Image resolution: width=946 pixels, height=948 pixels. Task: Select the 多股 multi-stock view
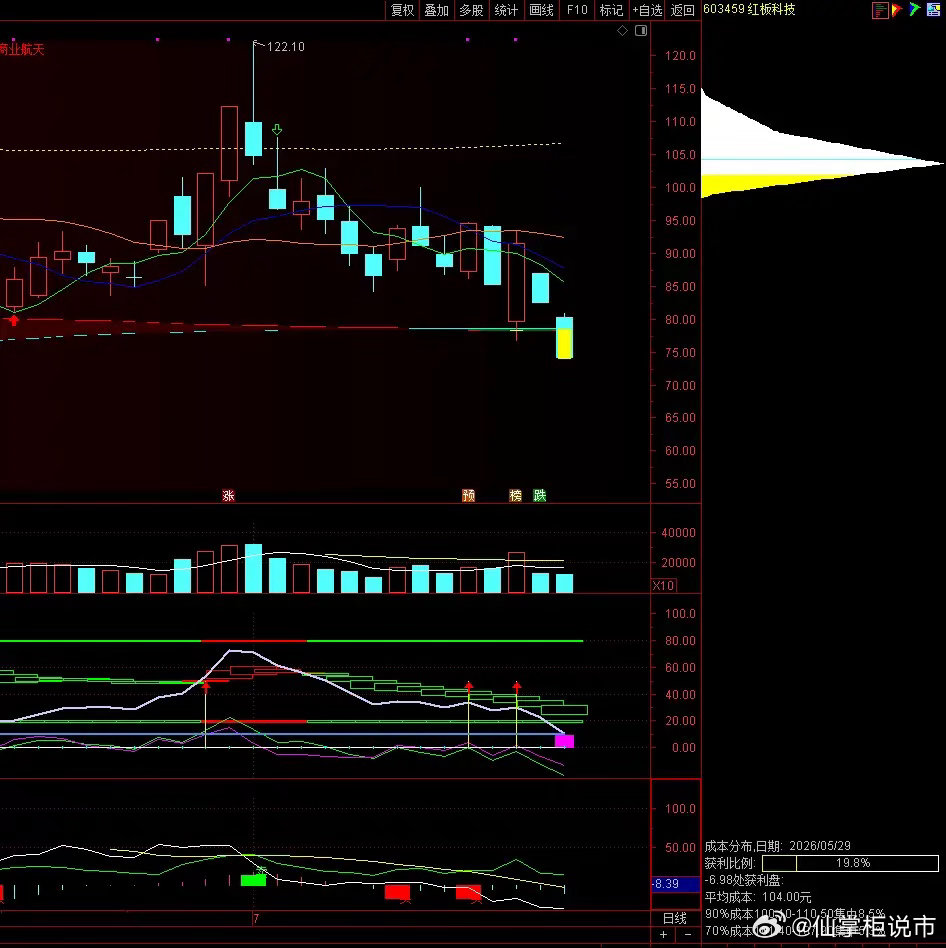point(471,10)
